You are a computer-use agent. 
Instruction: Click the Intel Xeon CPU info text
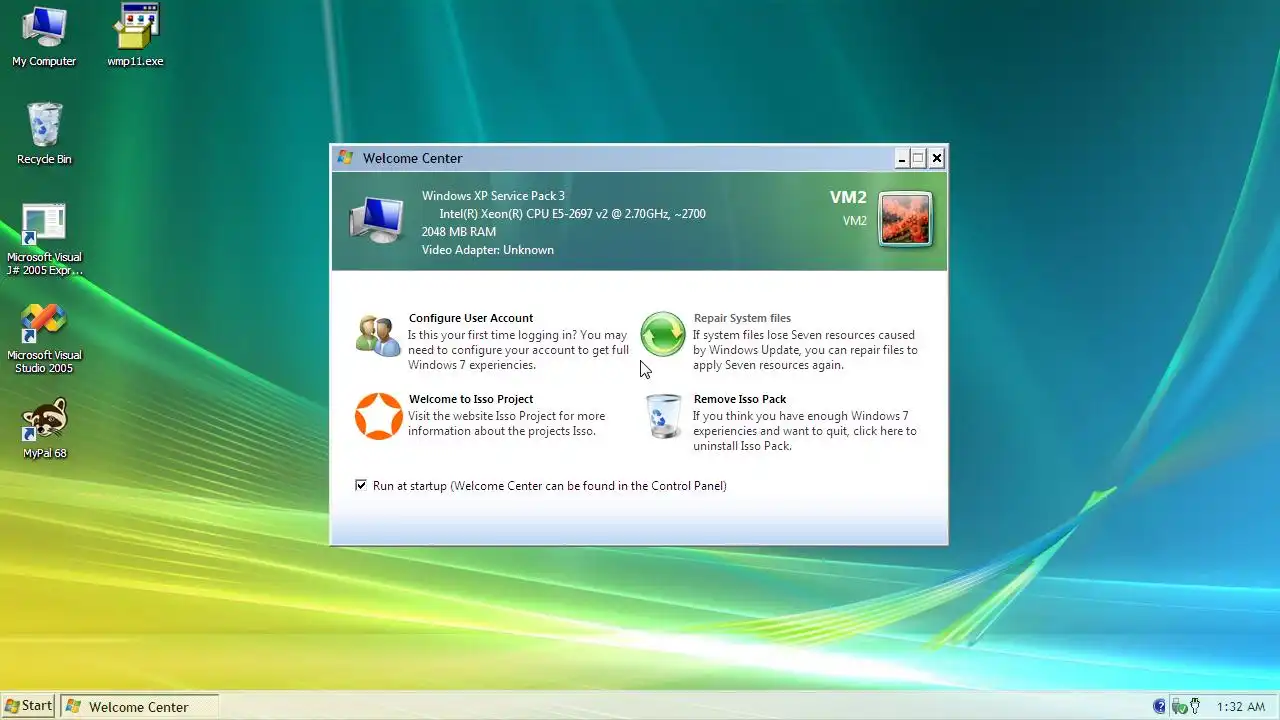click(573, 214)
